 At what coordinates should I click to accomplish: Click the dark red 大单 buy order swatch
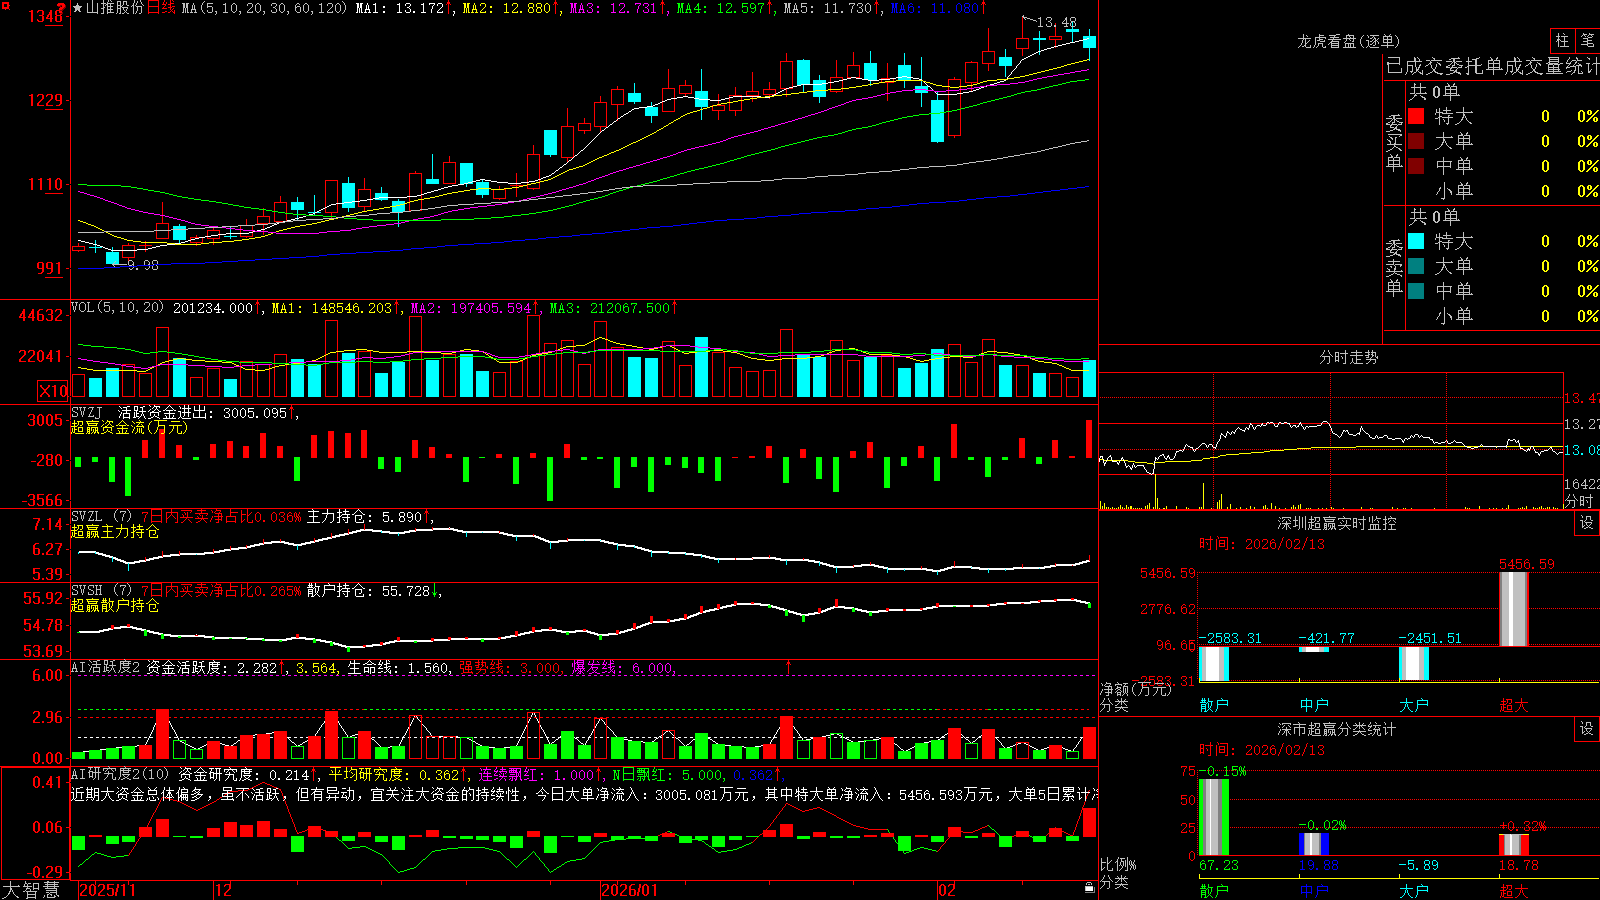(1416, 141)
